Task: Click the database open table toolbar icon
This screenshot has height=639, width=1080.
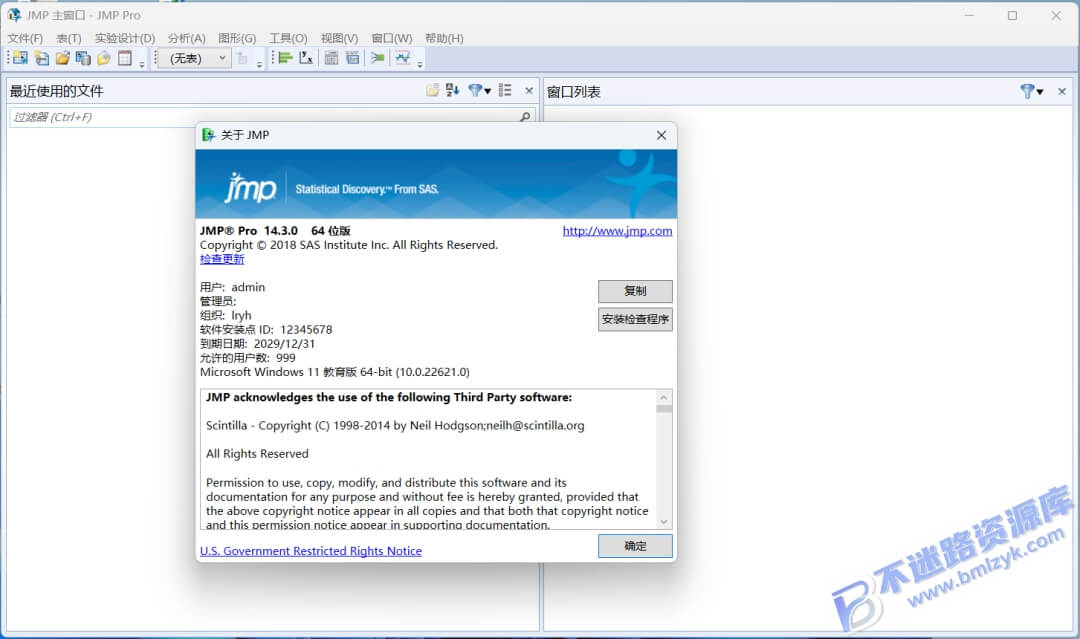Action: (83, 58)
